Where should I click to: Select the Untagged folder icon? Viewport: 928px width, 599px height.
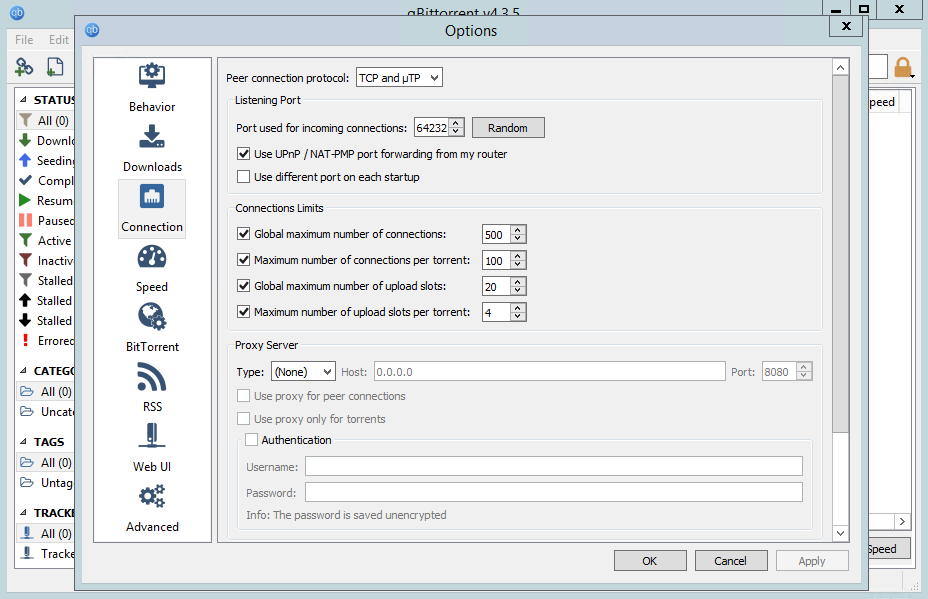coord(27,482)
